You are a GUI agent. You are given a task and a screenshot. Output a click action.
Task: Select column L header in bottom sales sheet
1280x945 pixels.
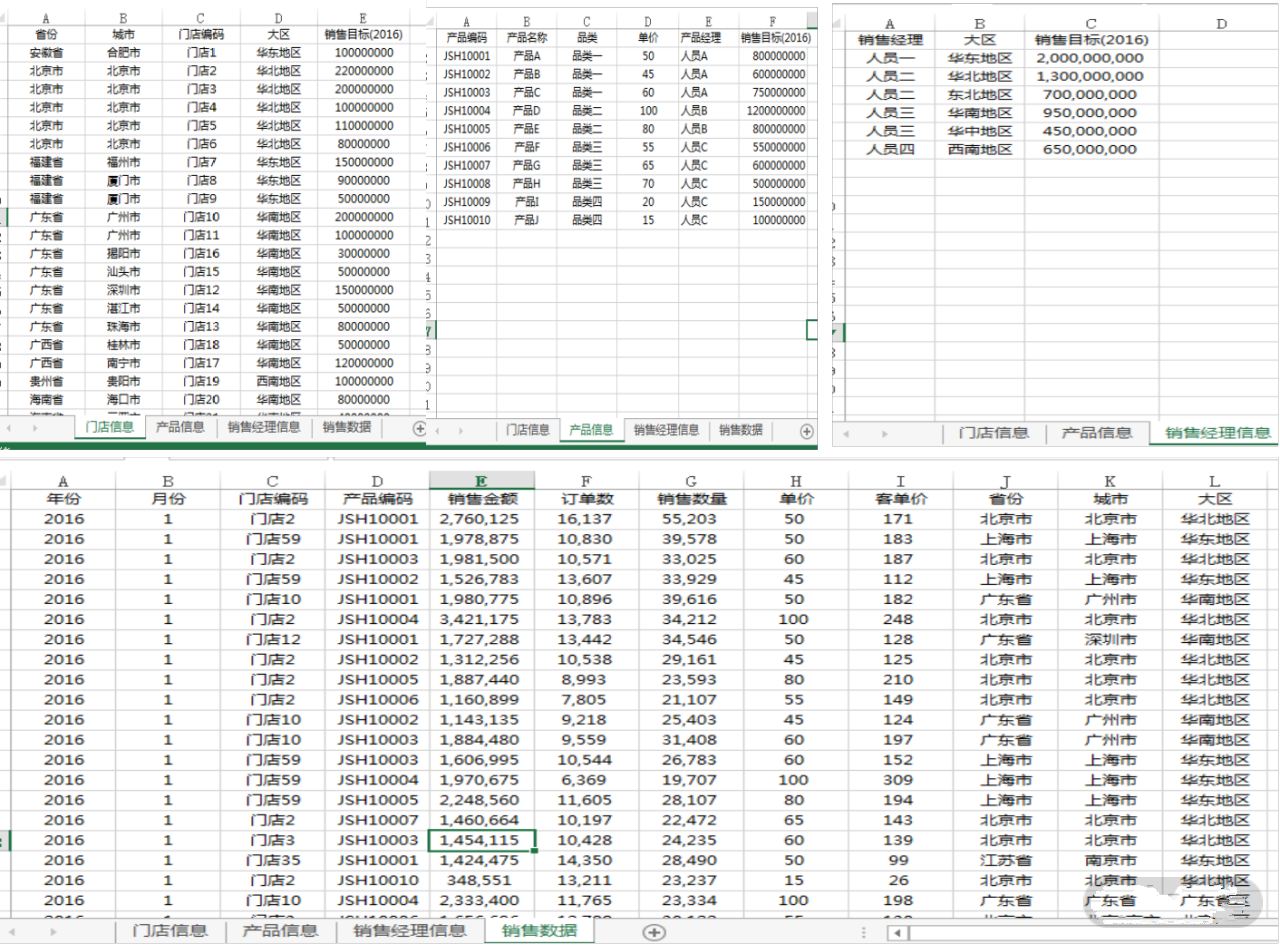1215,481
